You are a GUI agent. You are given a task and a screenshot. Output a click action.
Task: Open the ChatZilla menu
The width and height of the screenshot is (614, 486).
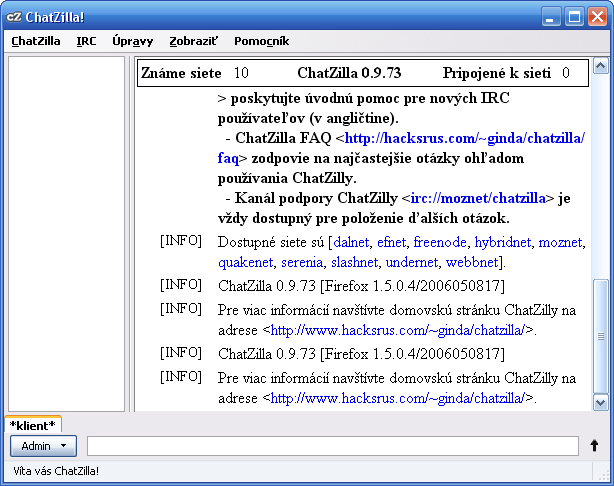tap(36, 41)
